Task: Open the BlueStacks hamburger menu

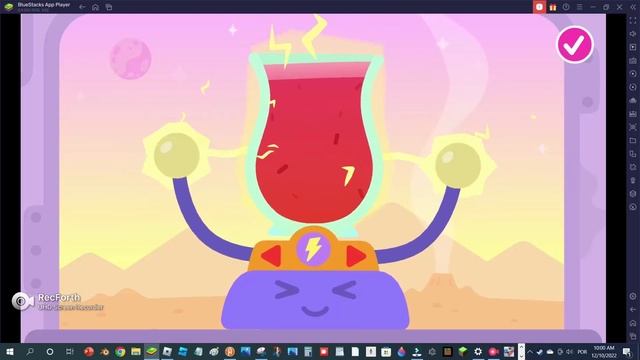Action: click(x=580, y=7)
